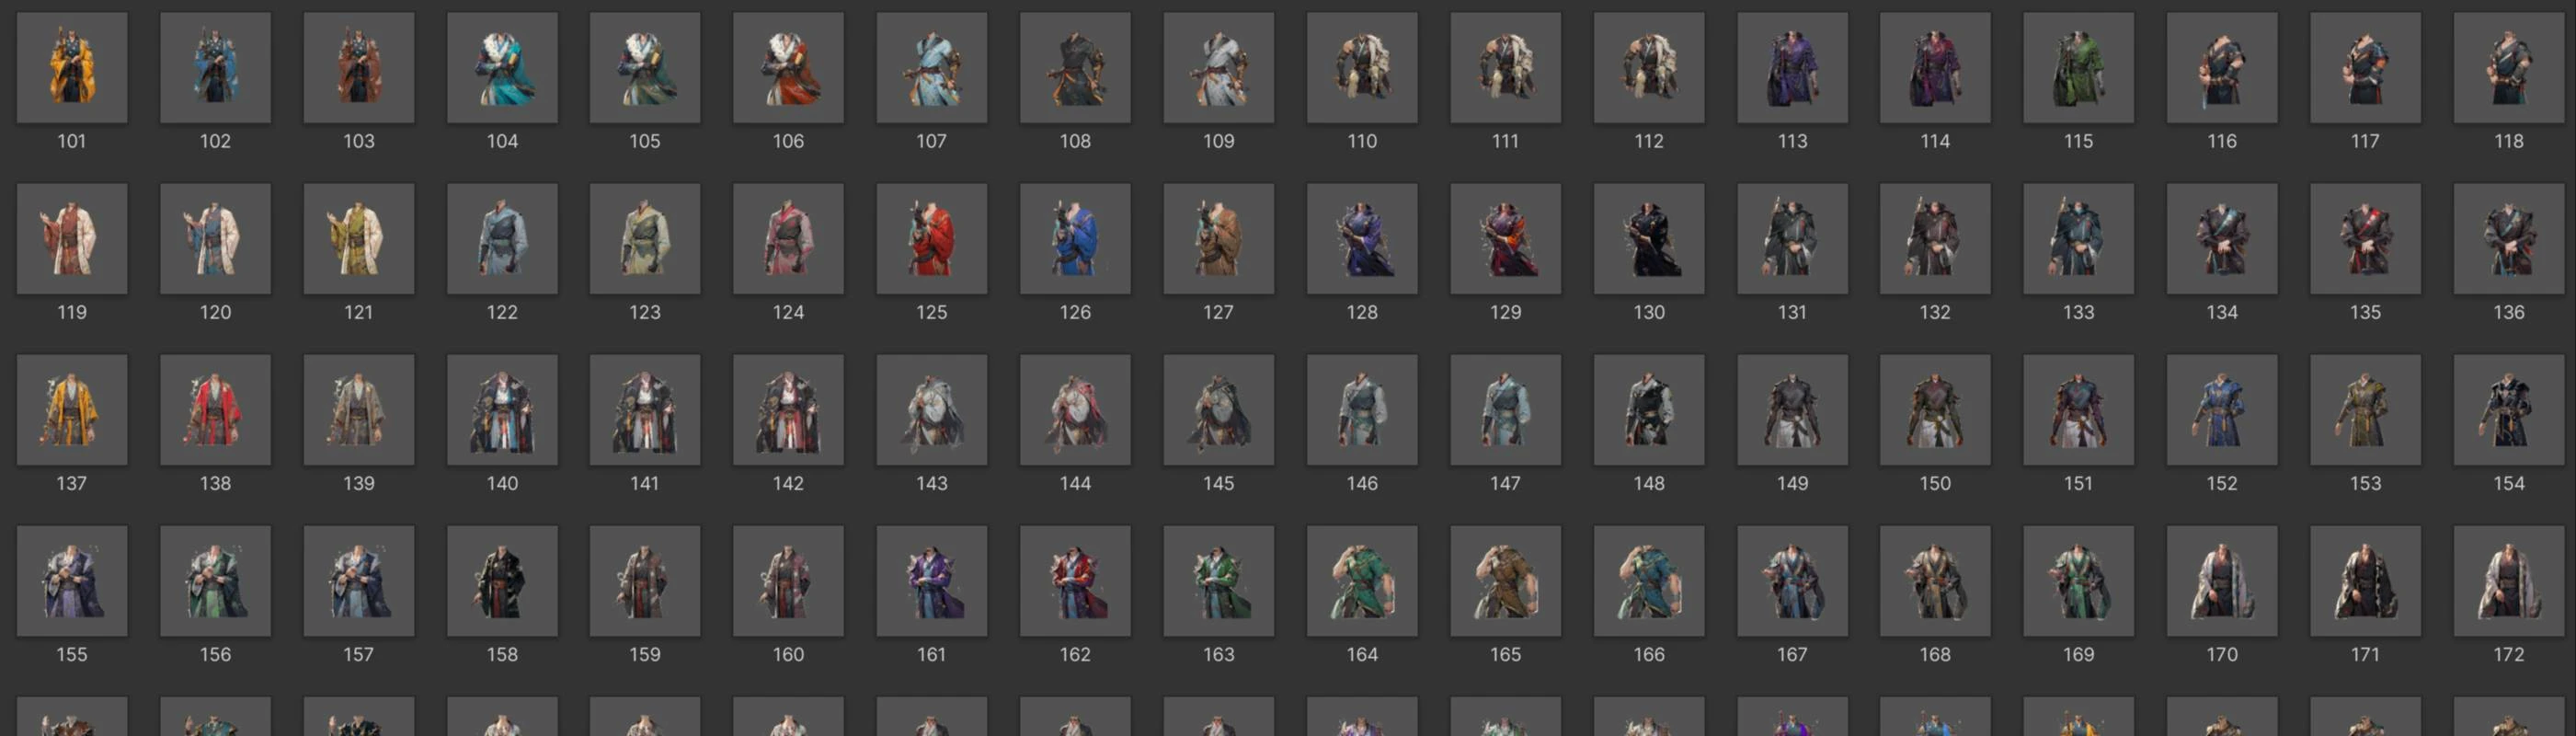The height and width of the screenshot is (736, 2576).
Task: Select thumbnail 142
Action: click(788, 410)
